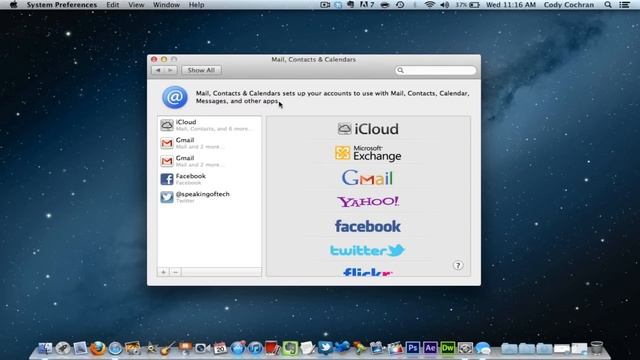Image resolution: width=640 pixels, height=360 pixels.
Task: Click the plus button to add account
Action: tap(163, 272)
